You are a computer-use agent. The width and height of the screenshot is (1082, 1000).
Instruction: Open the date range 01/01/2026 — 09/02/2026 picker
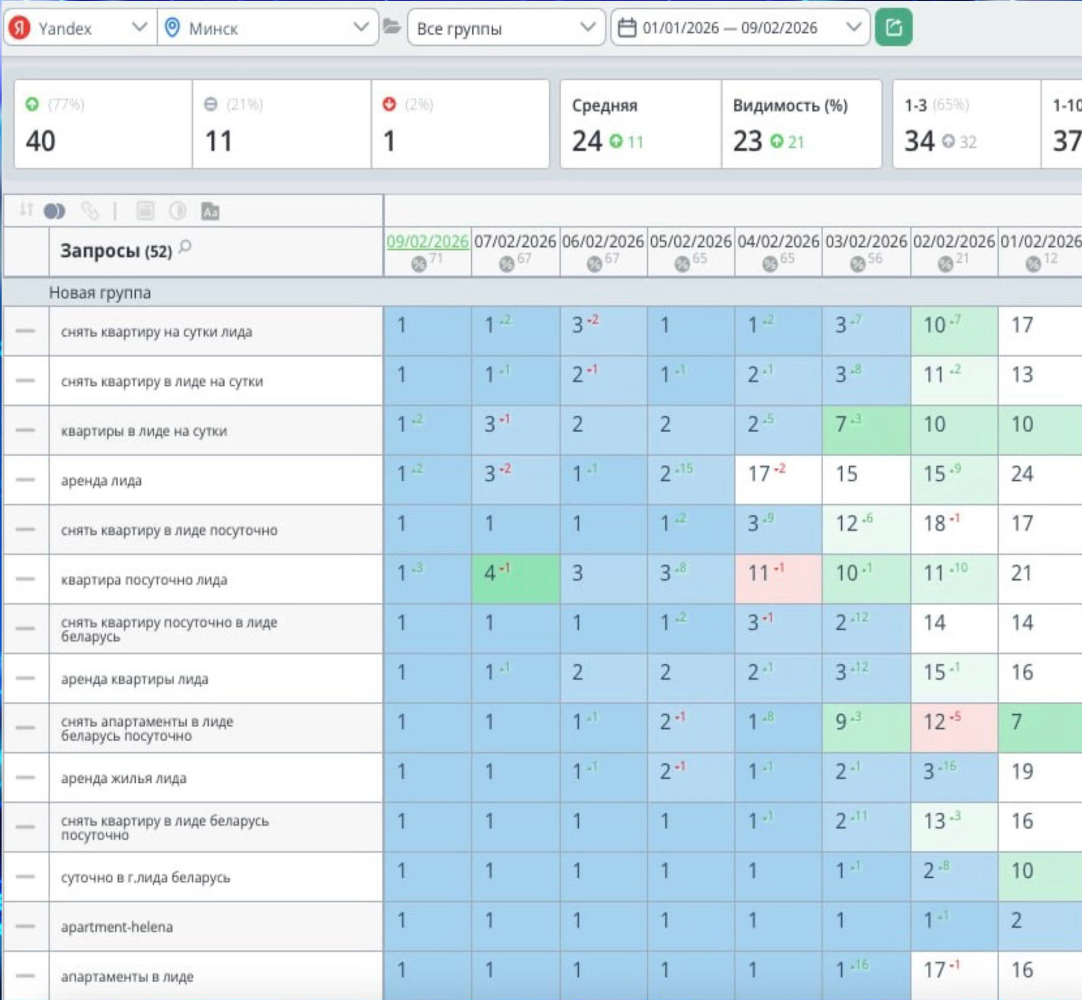(x=740, y=28)
